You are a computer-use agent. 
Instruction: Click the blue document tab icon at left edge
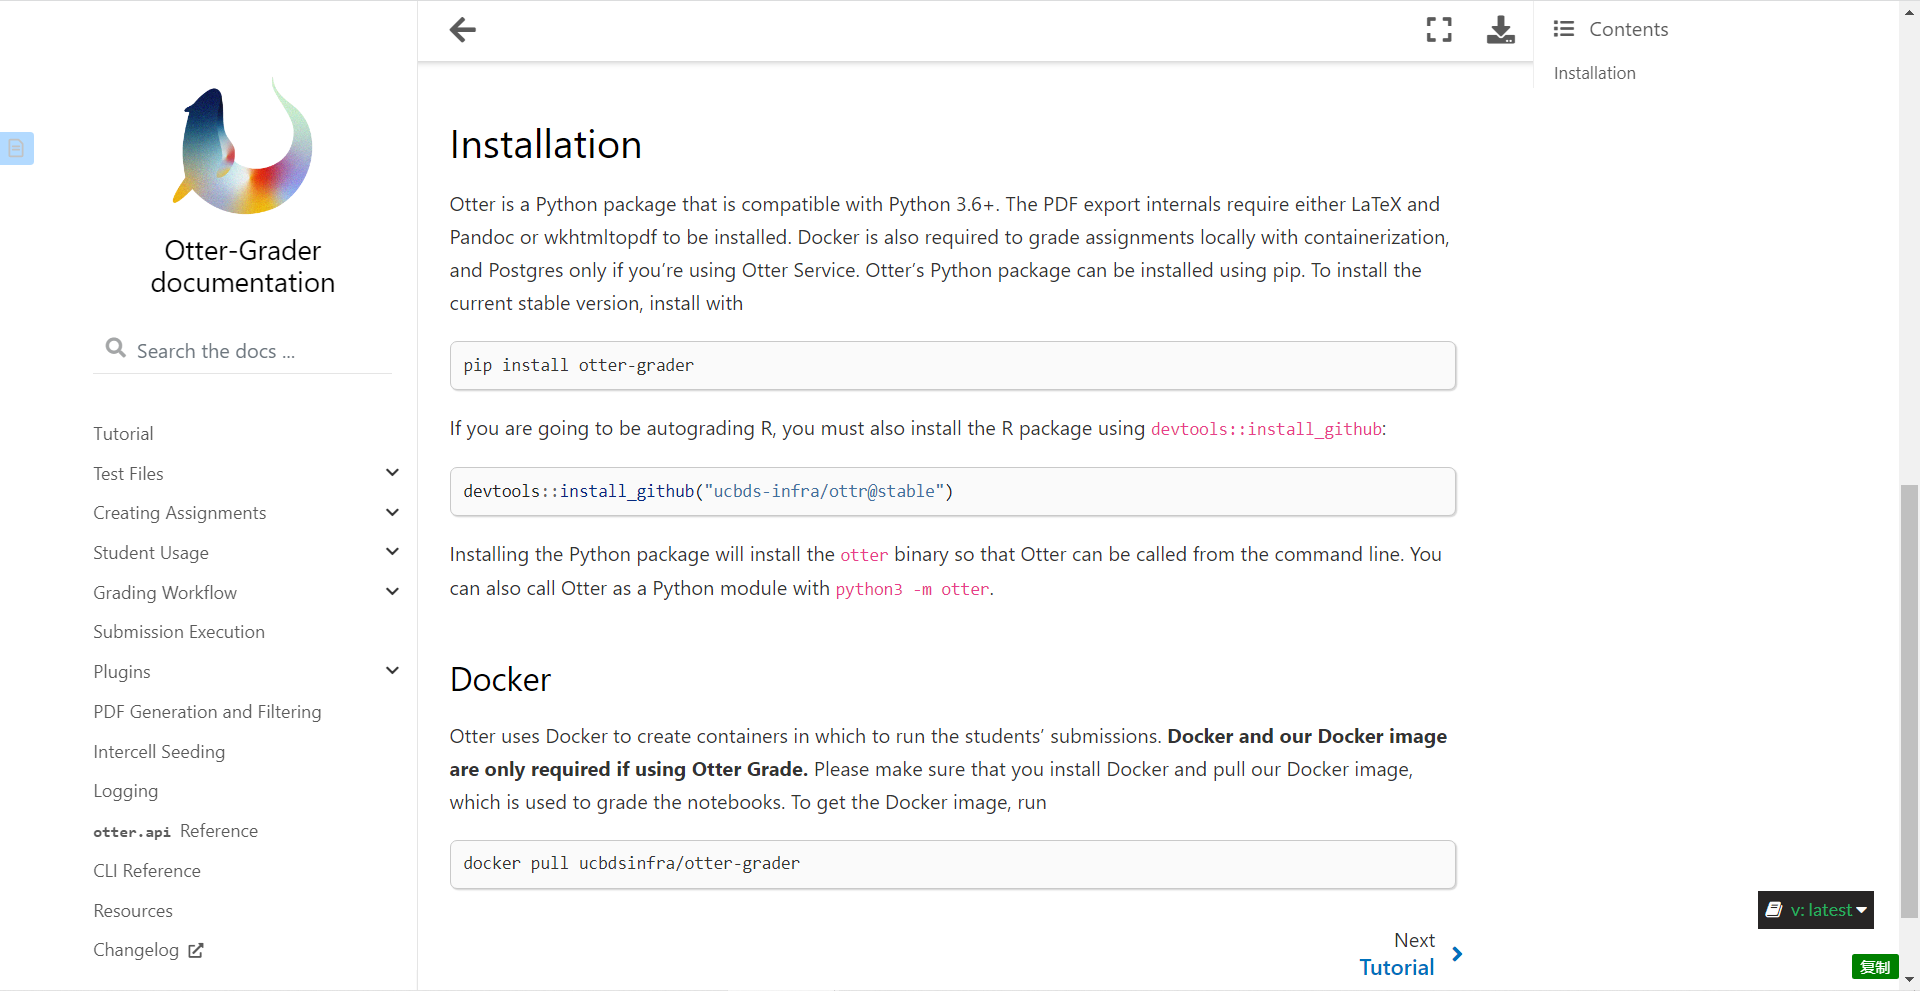click(16, 148)
